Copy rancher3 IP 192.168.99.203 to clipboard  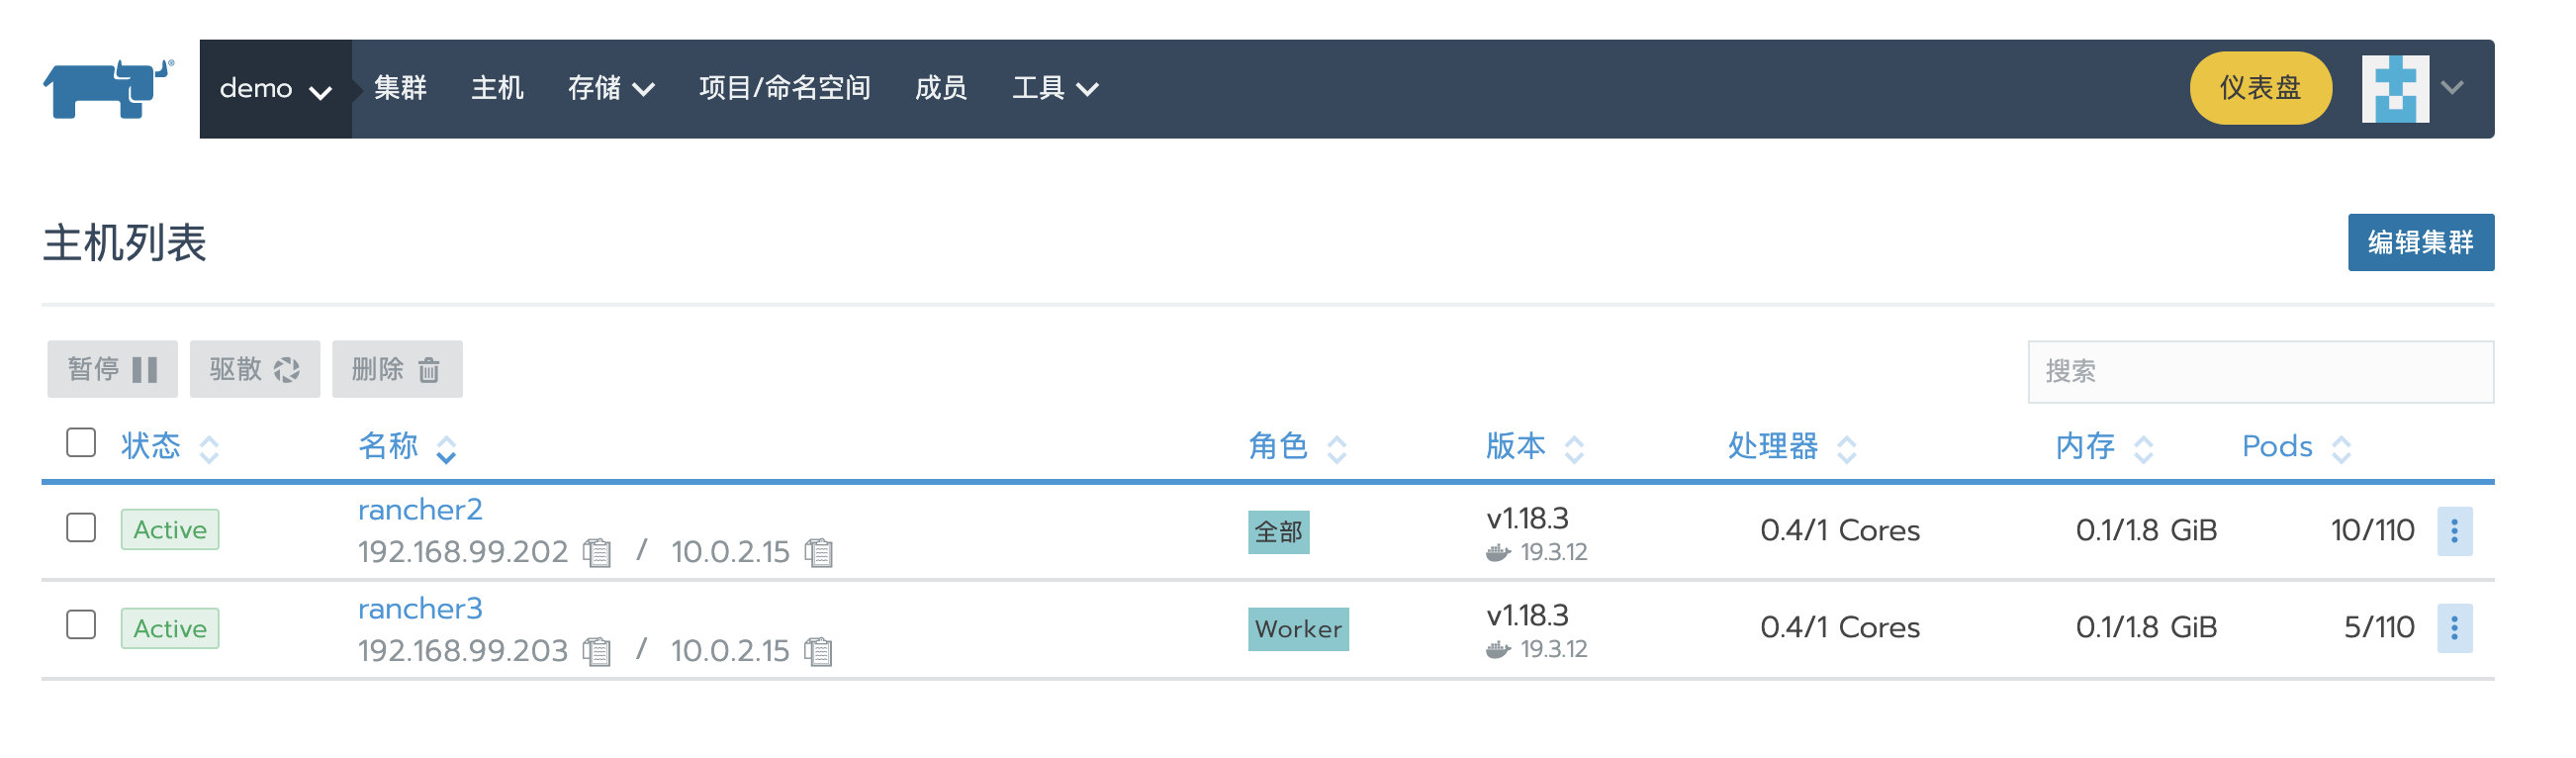click(x=597, y=652)
